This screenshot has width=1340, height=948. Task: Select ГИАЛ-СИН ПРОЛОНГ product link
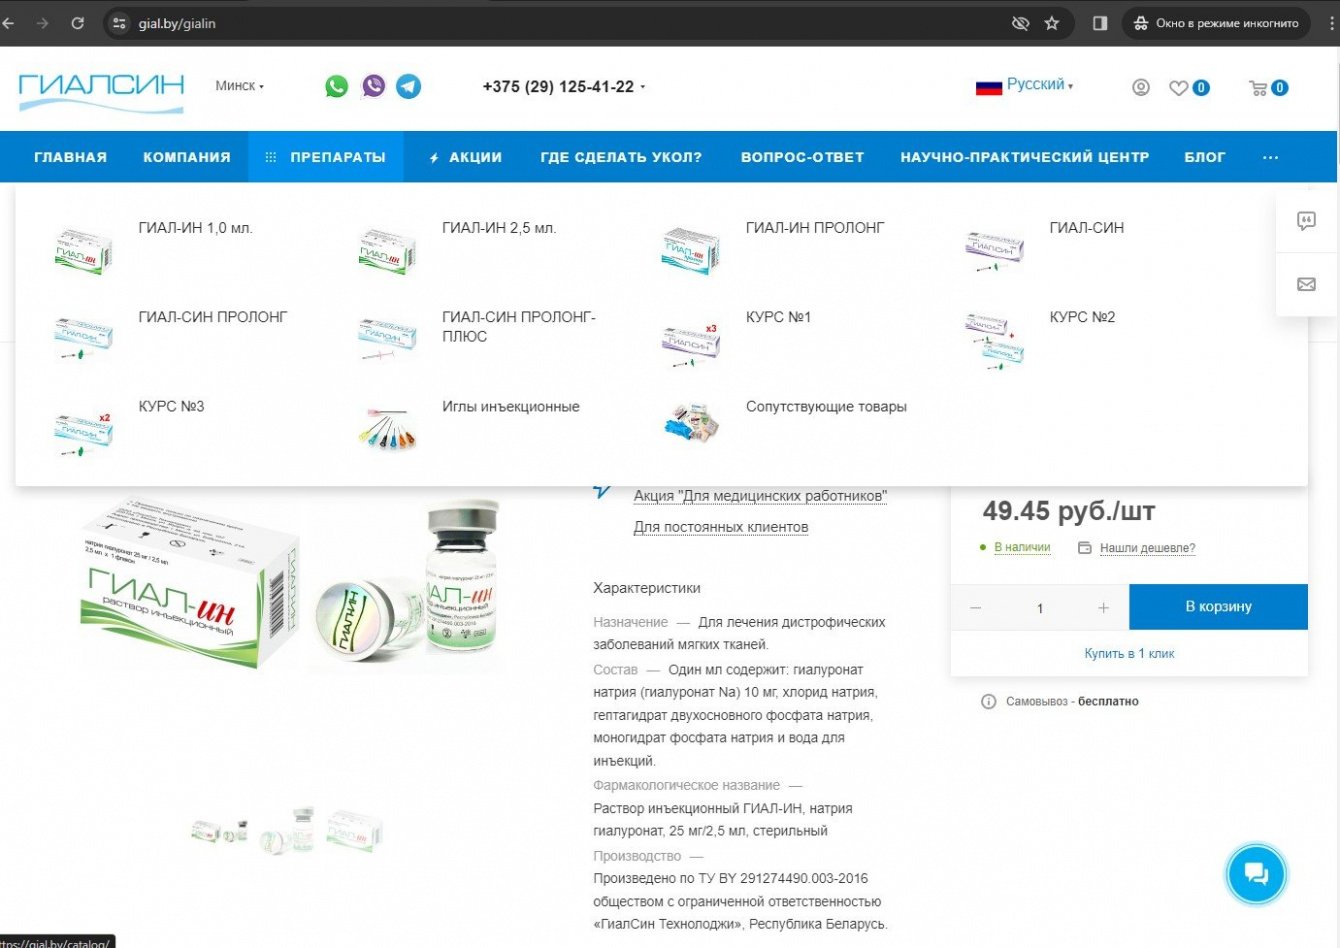213,317
